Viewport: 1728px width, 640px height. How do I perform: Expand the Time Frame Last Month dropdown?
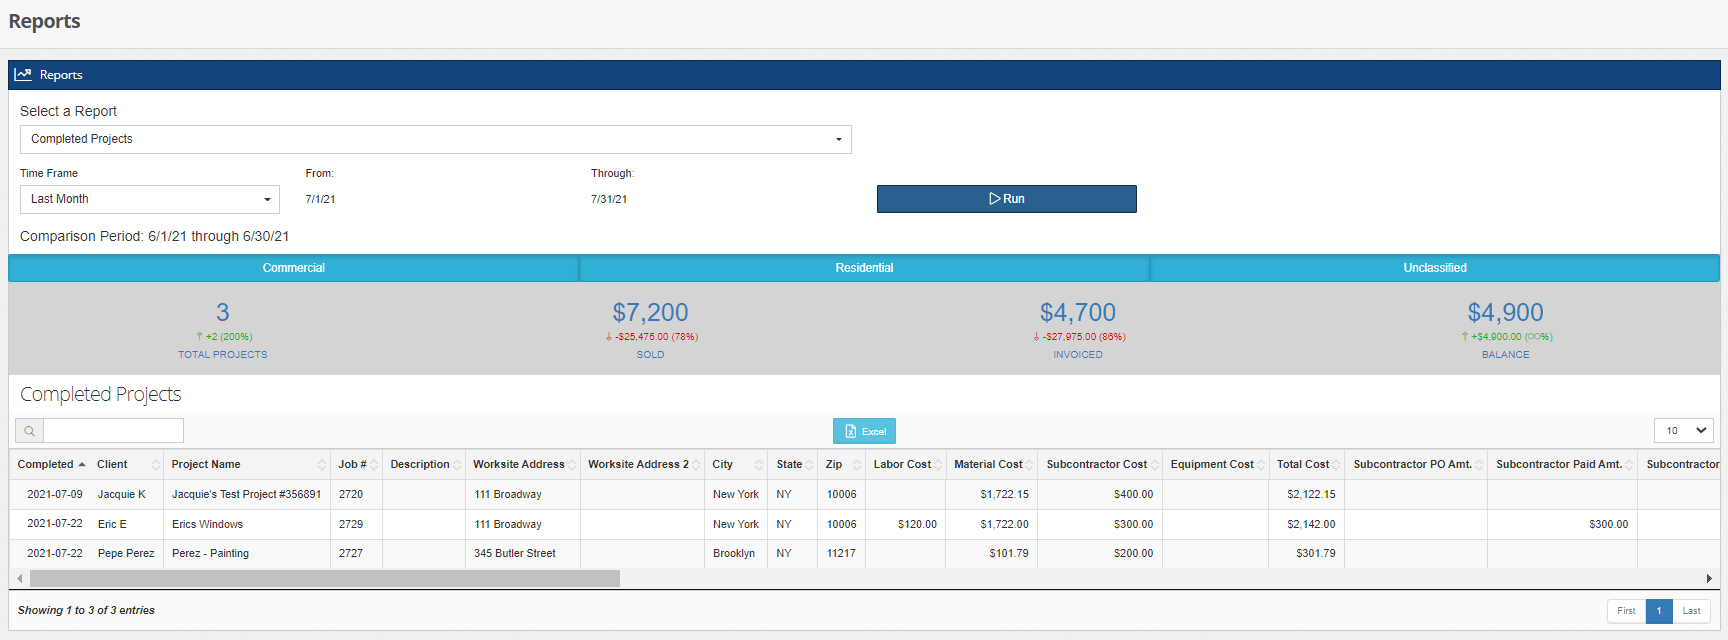click(x=150, y=199)
